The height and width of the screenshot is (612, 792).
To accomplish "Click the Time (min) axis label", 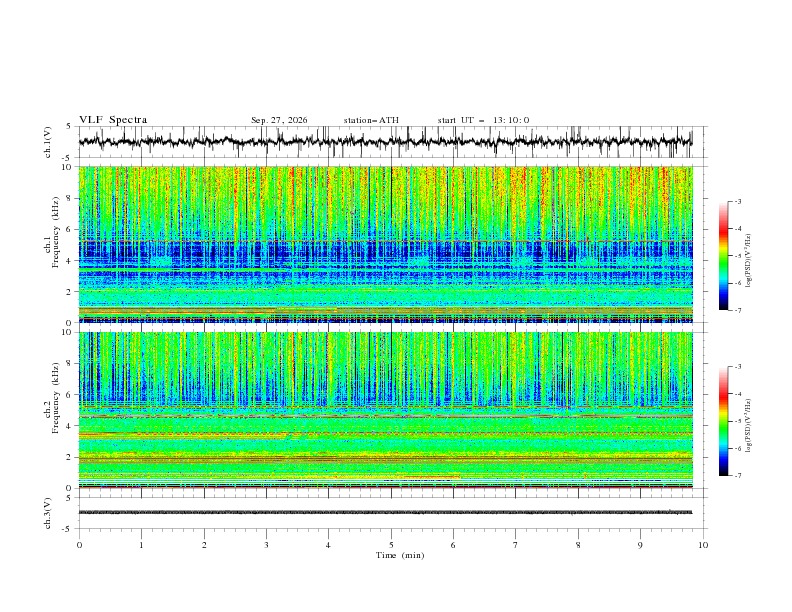I will click(400, 555).
